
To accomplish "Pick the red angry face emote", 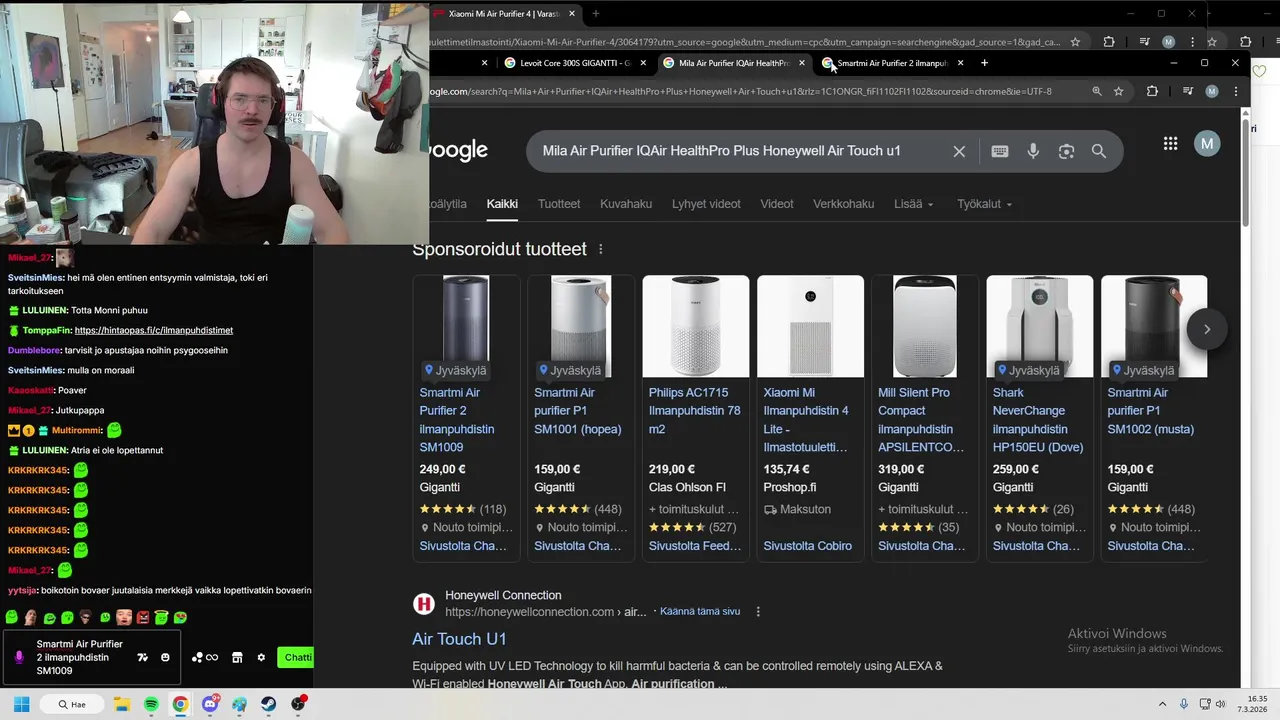I will pyautogui.click(x=143, y=618).
